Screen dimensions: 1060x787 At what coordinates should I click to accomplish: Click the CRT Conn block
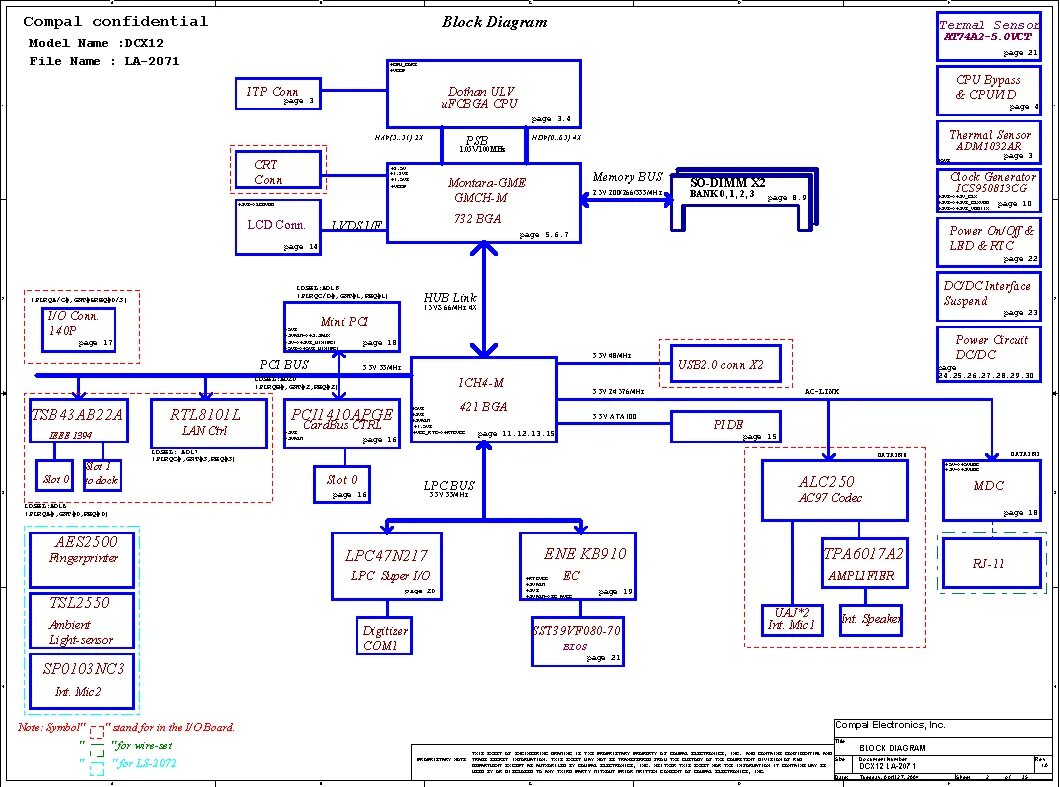[278, 169]
